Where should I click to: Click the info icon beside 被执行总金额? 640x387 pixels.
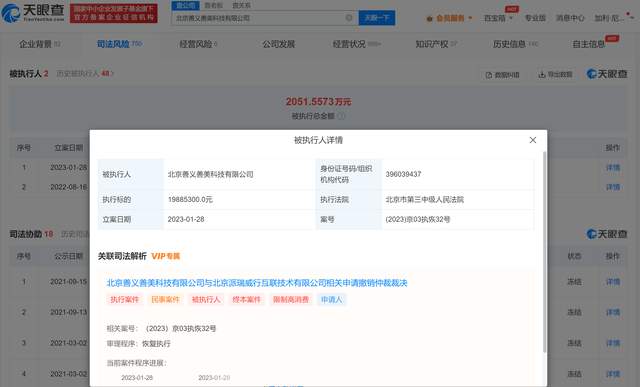(x=341, y=116)
